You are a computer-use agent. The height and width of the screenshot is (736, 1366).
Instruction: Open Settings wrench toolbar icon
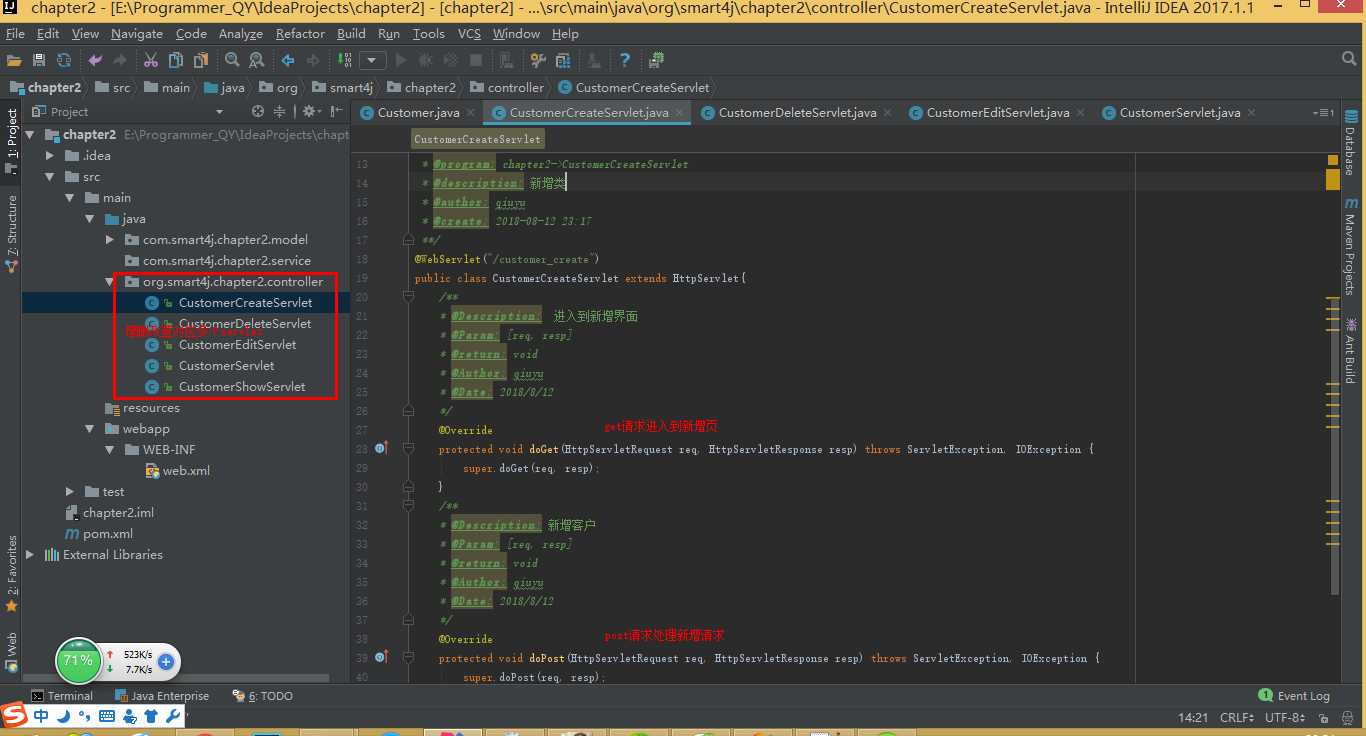pos(536,60)
